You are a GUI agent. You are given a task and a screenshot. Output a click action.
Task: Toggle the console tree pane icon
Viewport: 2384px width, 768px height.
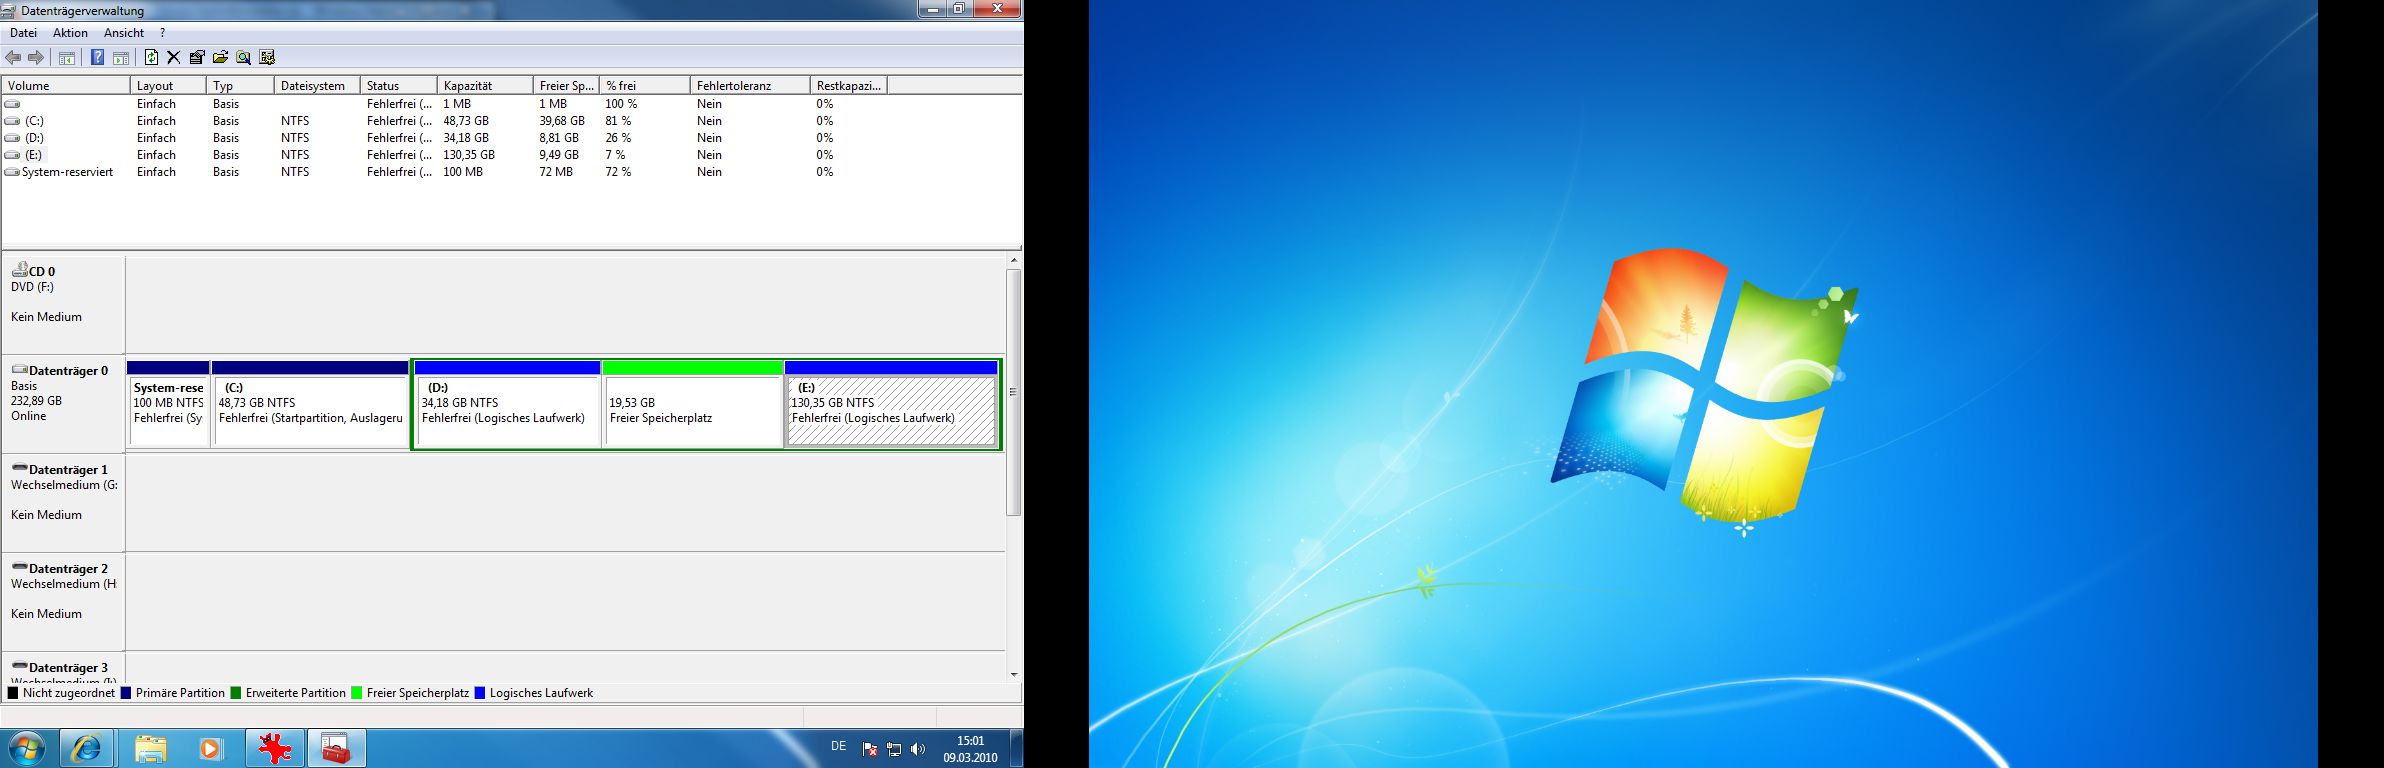[x=67, y=58]
